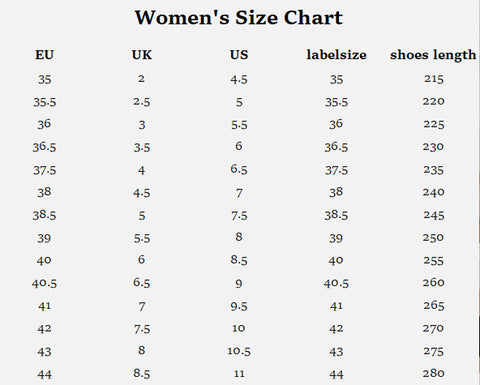Select the EU column header

pyautogui.click(x=44, y=55)
